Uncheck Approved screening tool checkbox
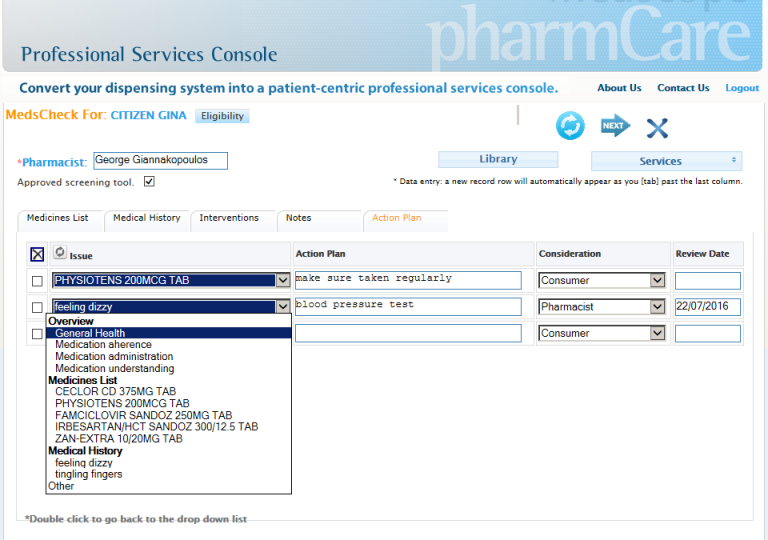This screenshot has height=540, width=768. [149, 182]
